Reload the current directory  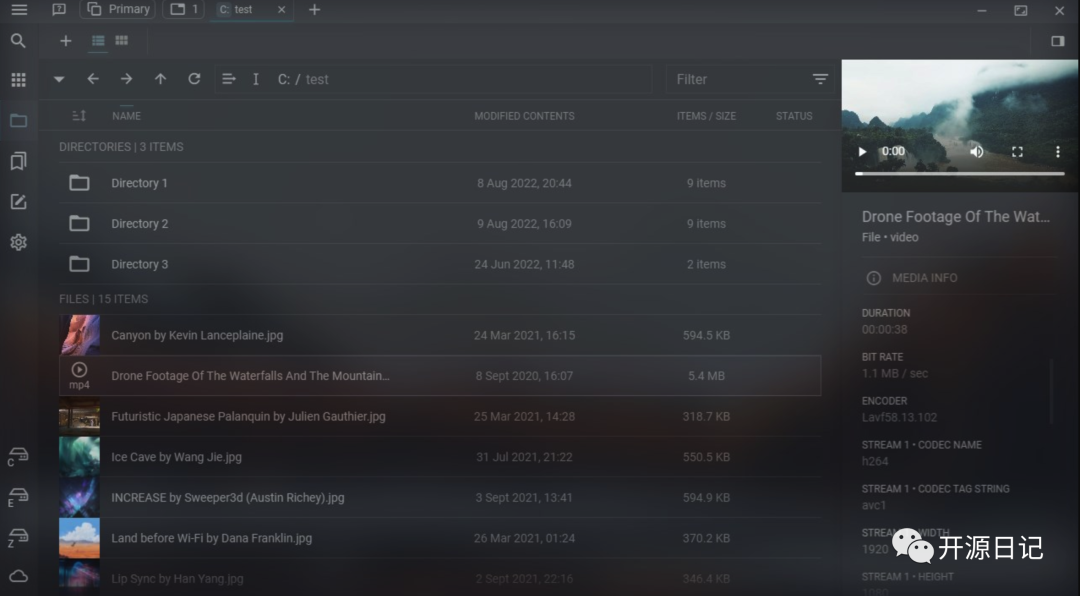coord(194,79)
